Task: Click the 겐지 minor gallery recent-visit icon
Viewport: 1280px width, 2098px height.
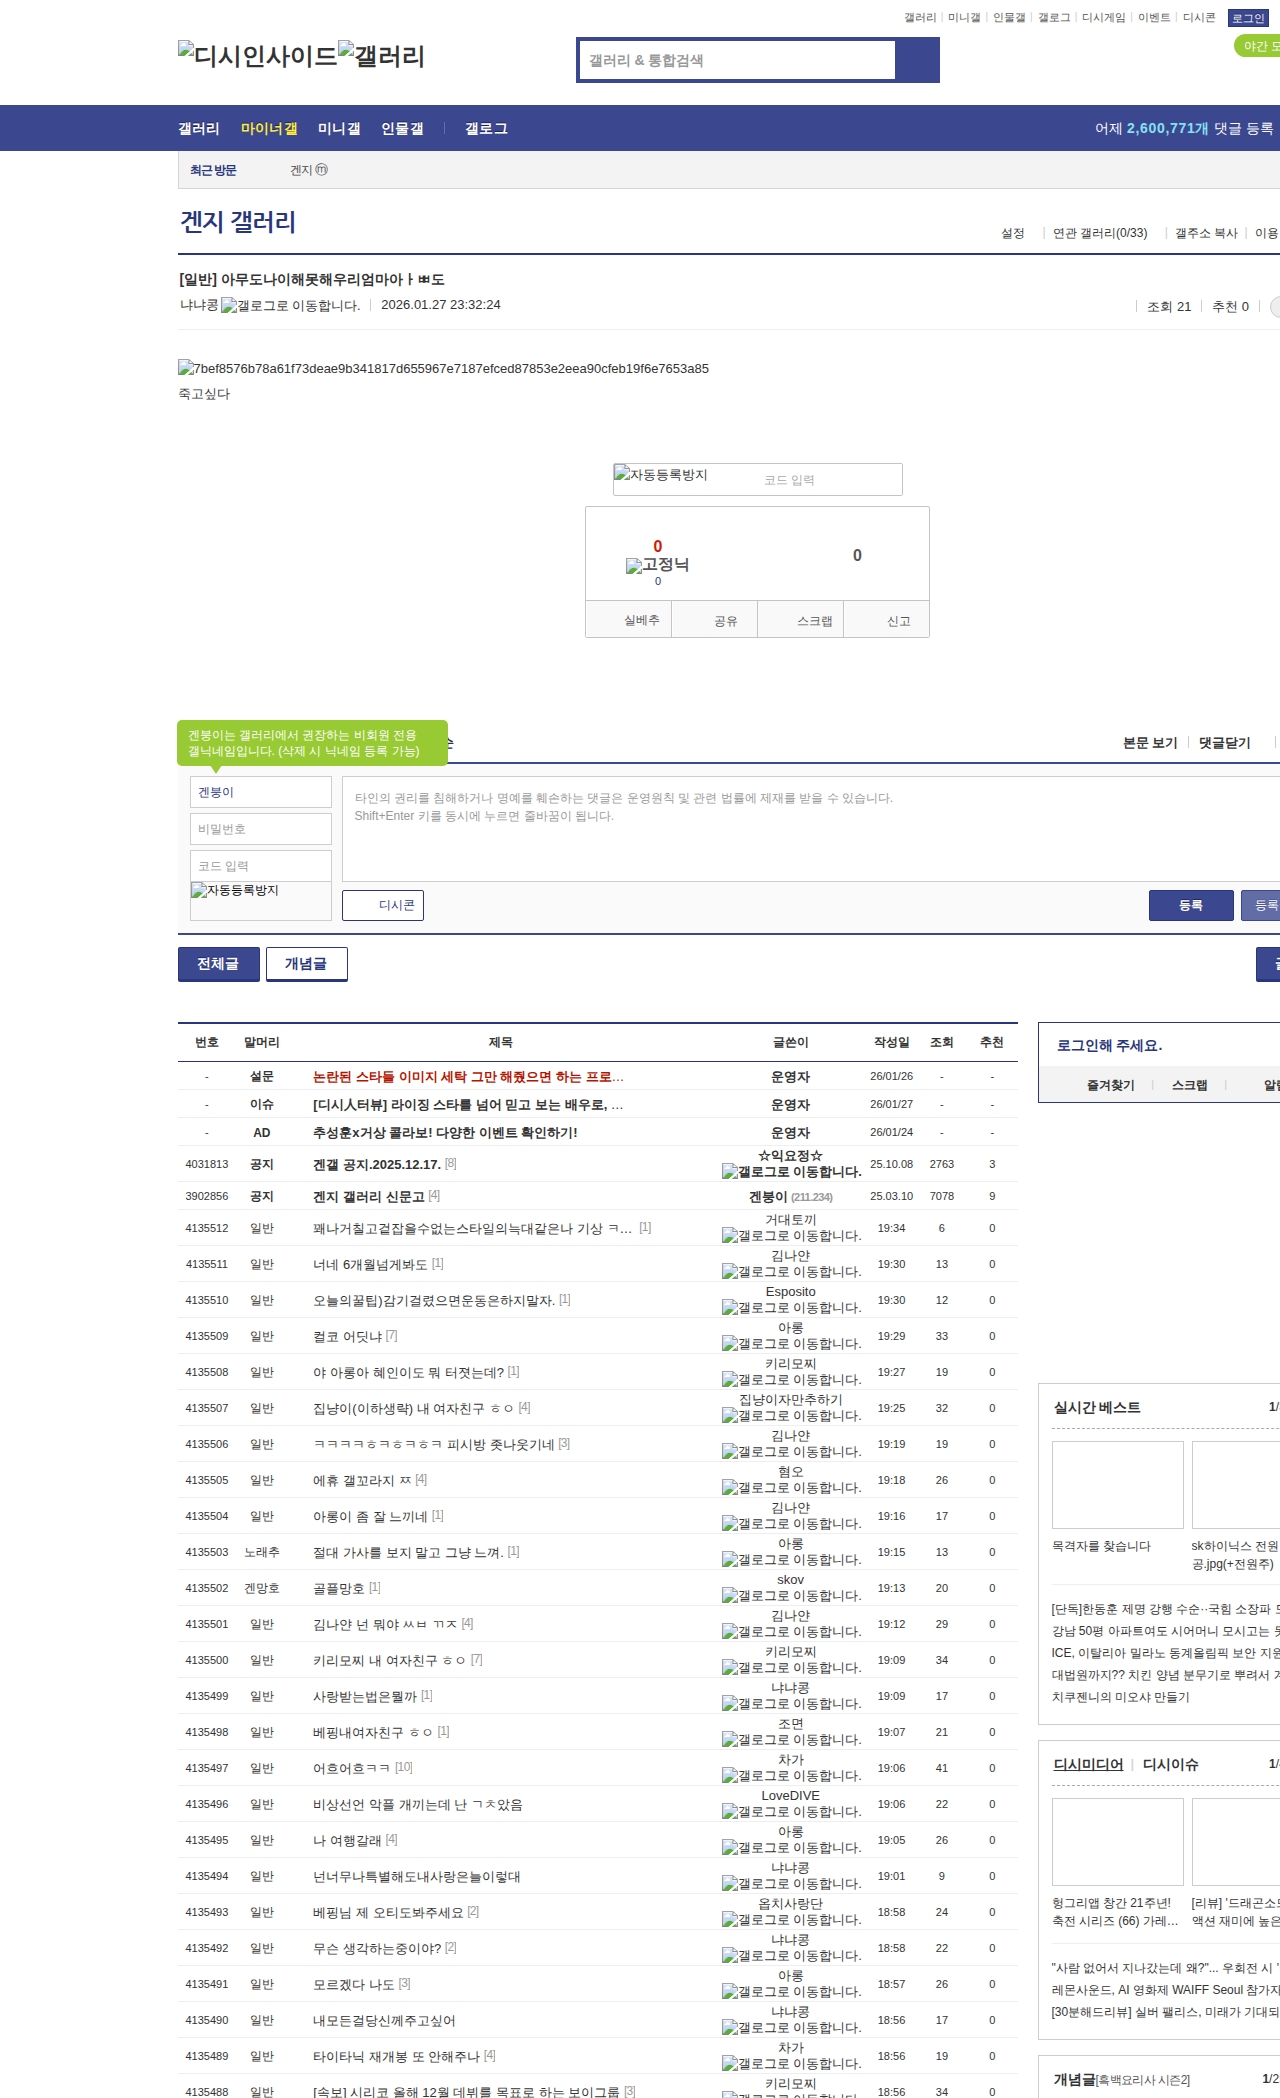Action: 321,170
